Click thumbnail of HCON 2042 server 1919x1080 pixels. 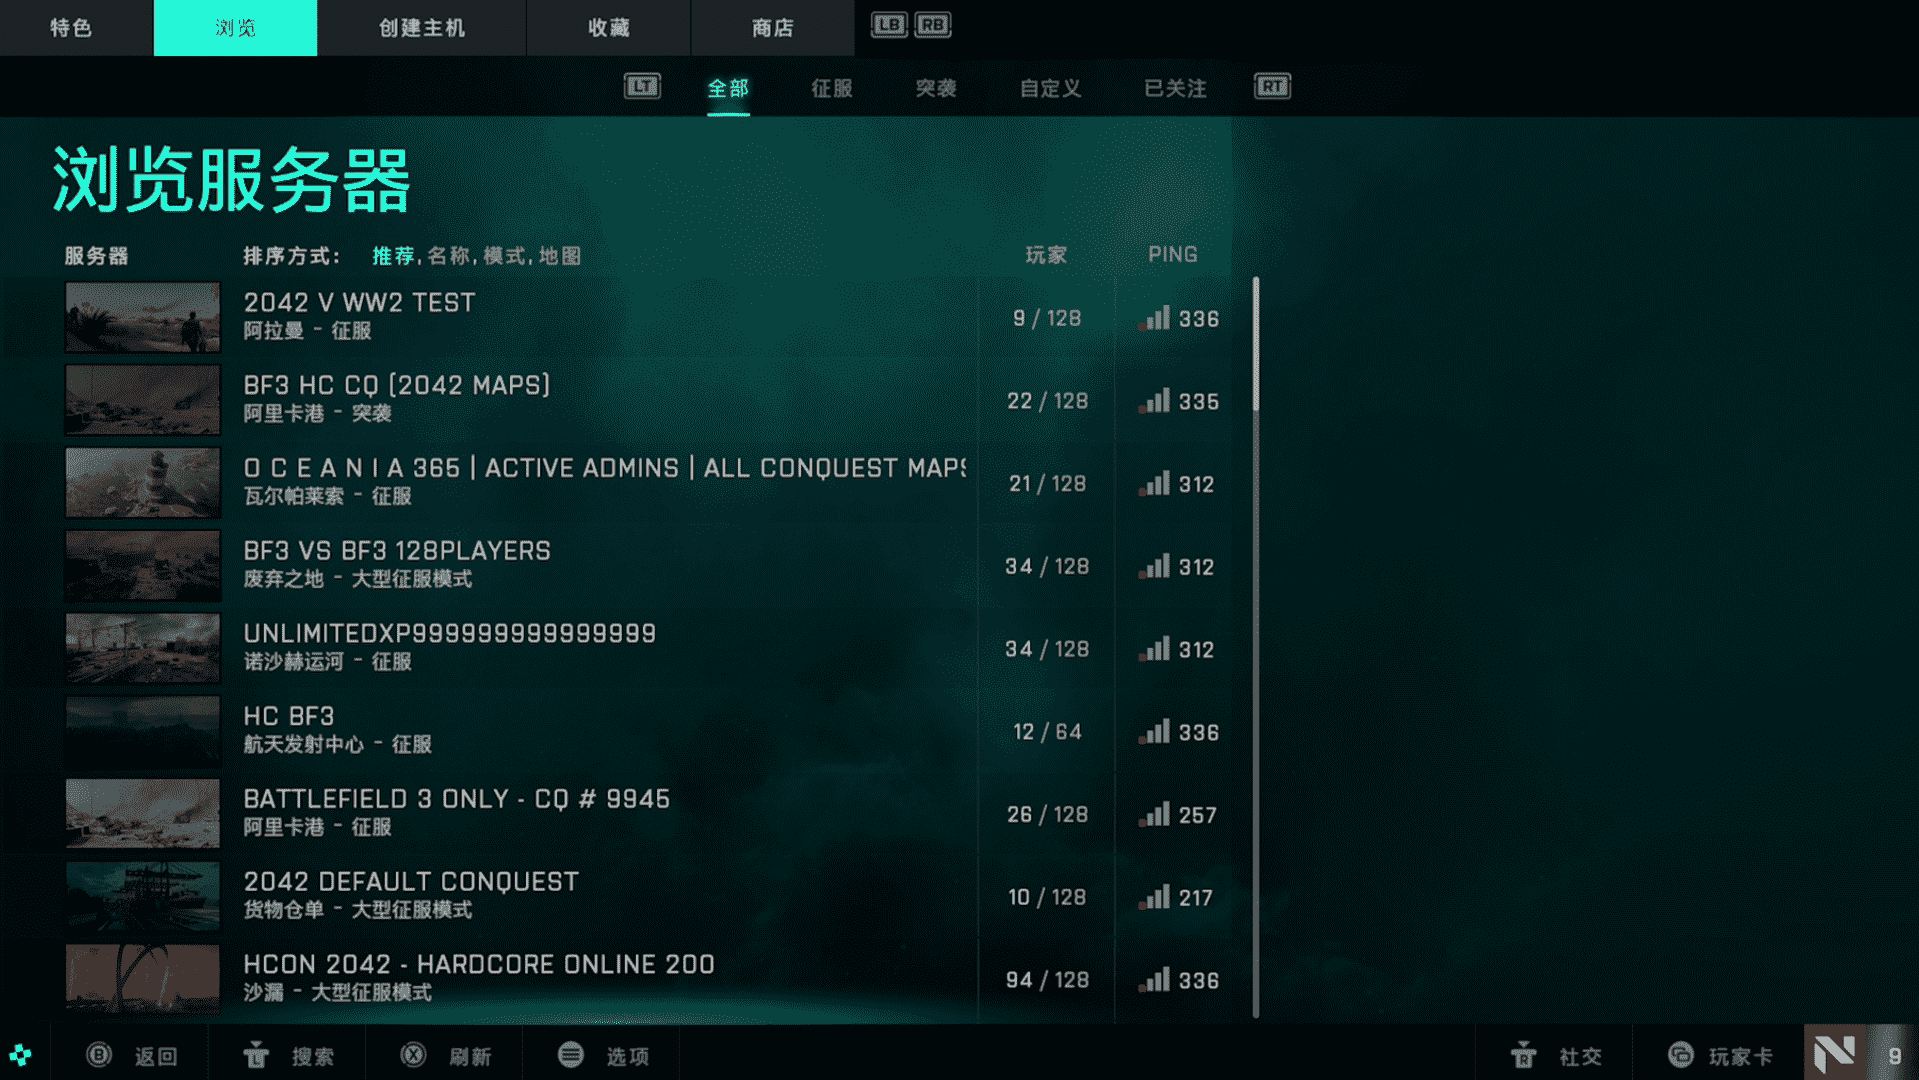(143, 979)
